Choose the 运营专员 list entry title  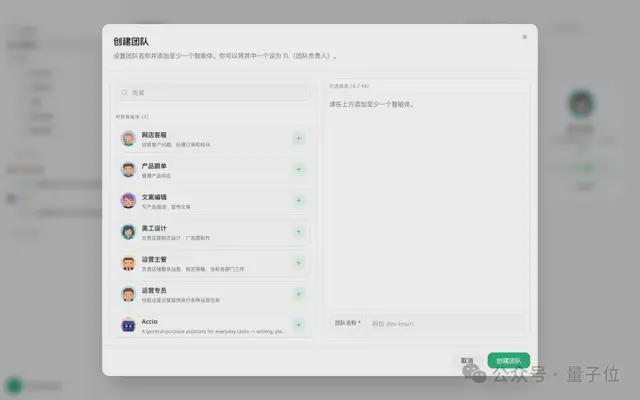[154, 289]
